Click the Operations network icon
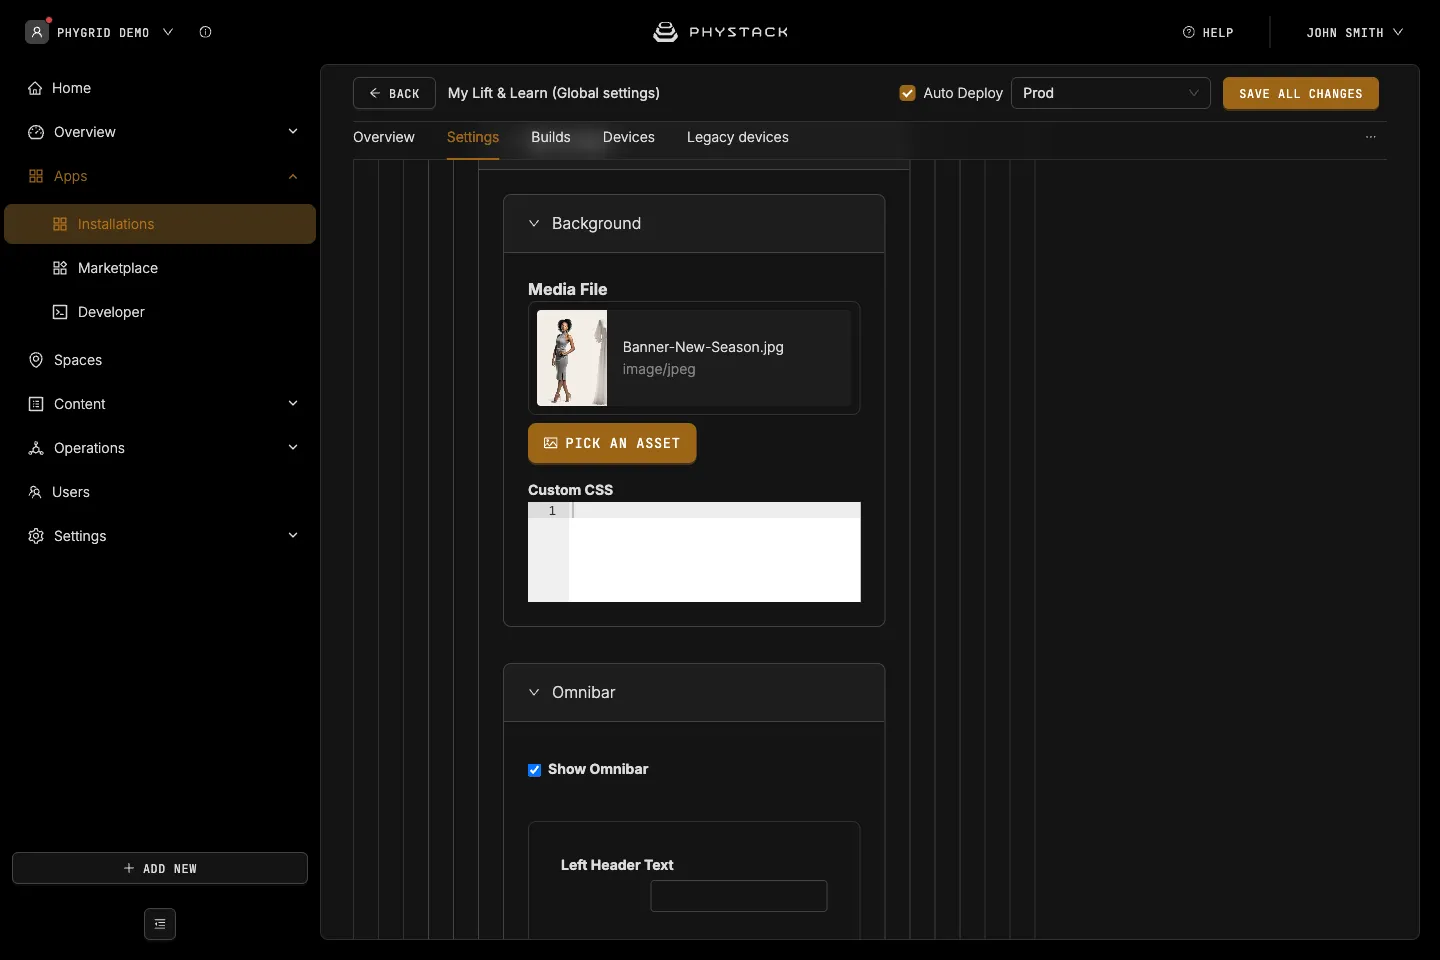 click(36, 448)
